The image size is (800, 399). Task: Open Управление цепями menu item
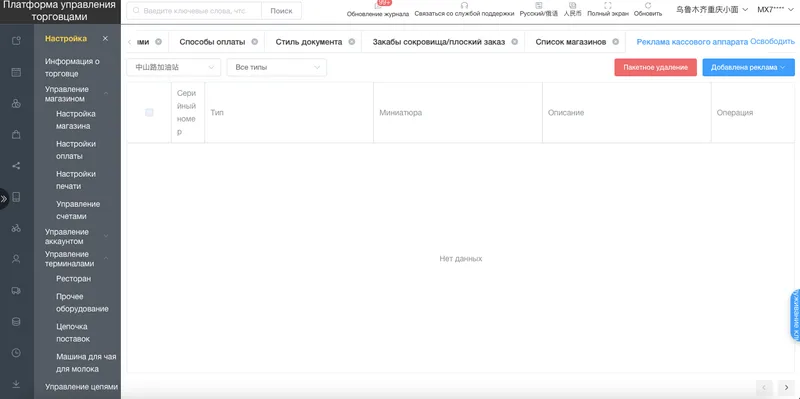[81, 387]
